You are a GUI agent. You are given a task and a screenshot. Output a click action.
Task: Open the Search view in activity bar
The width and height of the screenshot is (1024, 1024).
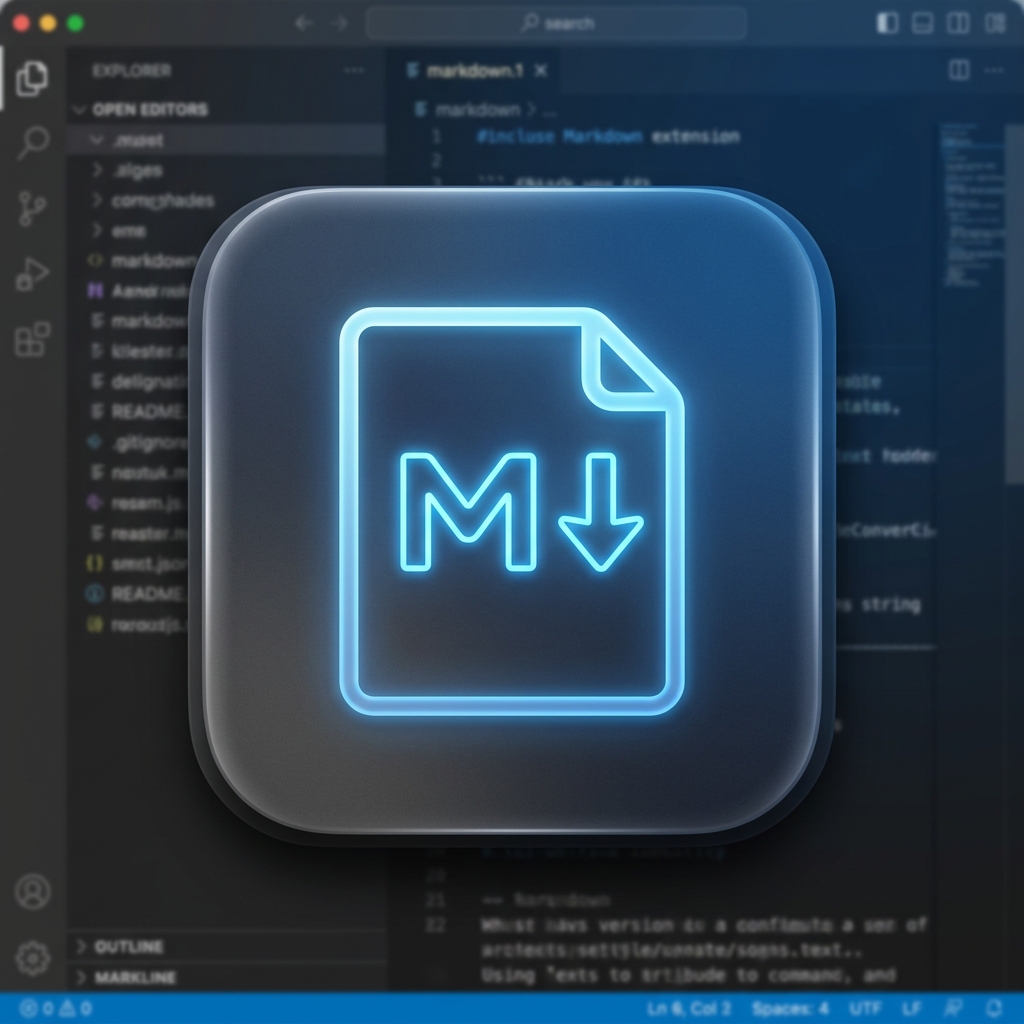pos(33,142)
